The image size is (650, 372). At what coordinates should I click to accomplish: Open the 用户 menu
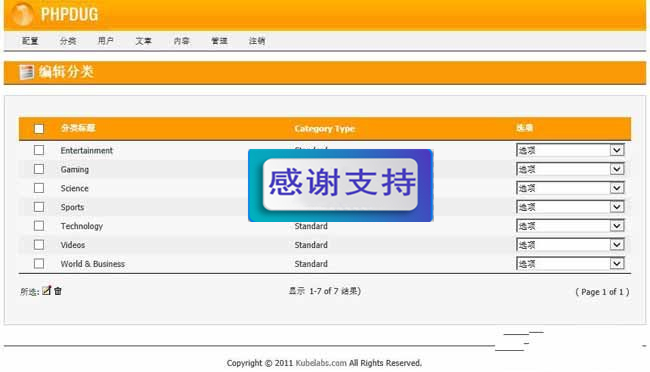click(106, 41)
